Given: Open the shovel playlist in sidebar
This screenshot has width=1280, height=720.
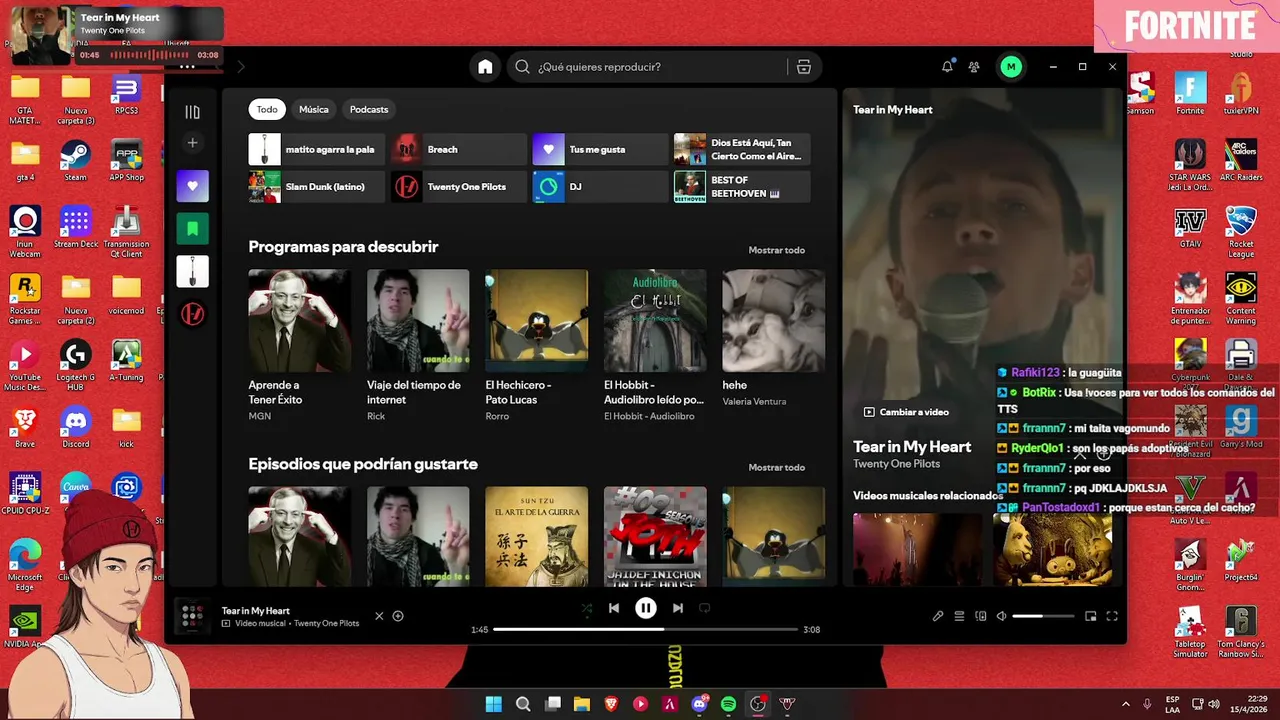Looking at the screenshot, I should (193, 271).
